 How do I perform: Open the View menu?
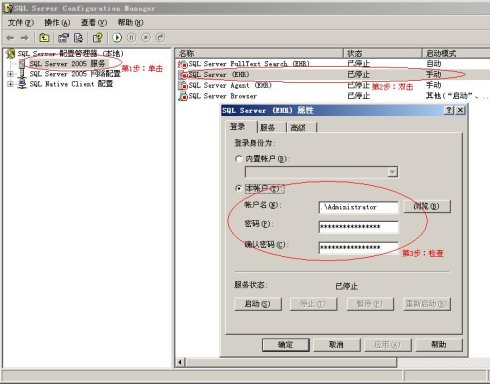(94, 23)
